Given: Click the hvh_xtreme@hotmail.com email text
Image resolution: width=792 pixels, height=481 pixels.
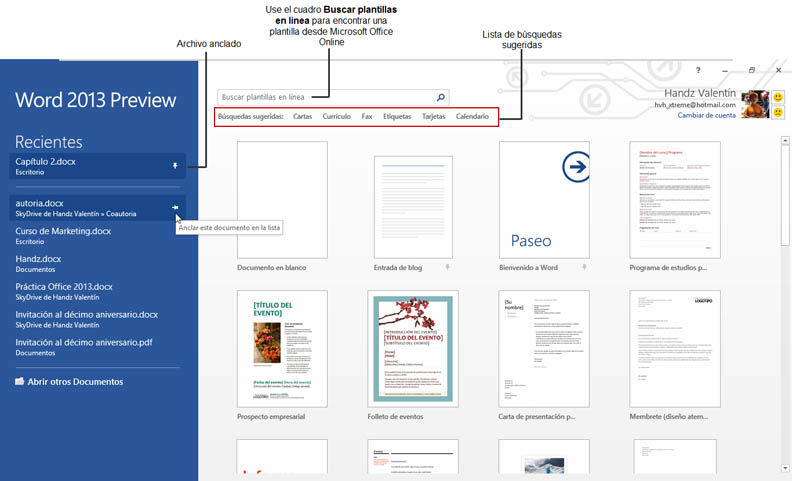Looking at the screenshot, I should pyautogui.click(x=695, y=105).
